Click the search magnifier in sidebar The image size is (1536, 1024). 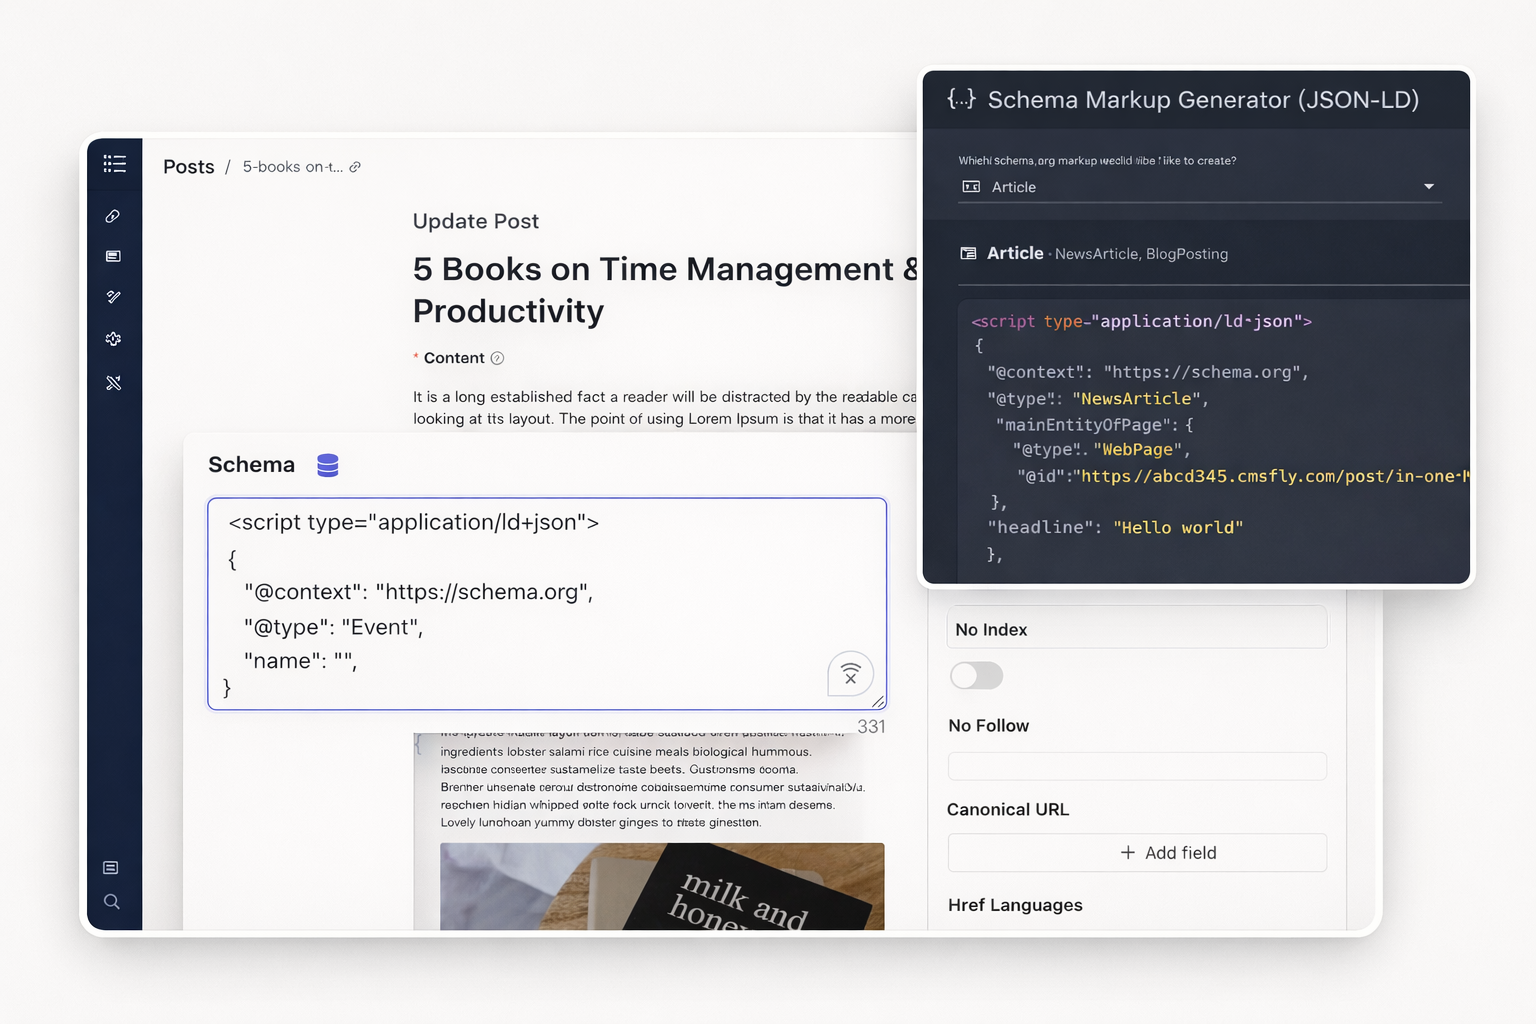point(112,902)
